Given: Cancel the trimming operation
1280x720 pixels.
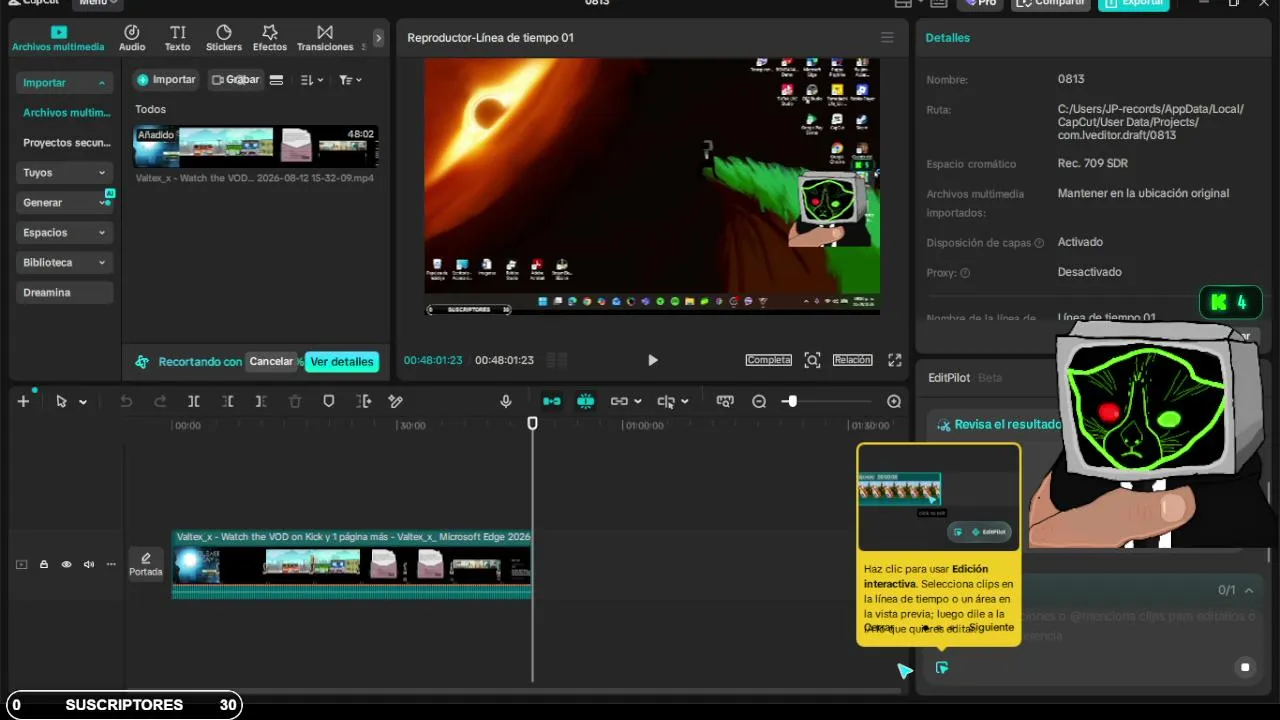Looking at the screenshot, I should (271, 362).
